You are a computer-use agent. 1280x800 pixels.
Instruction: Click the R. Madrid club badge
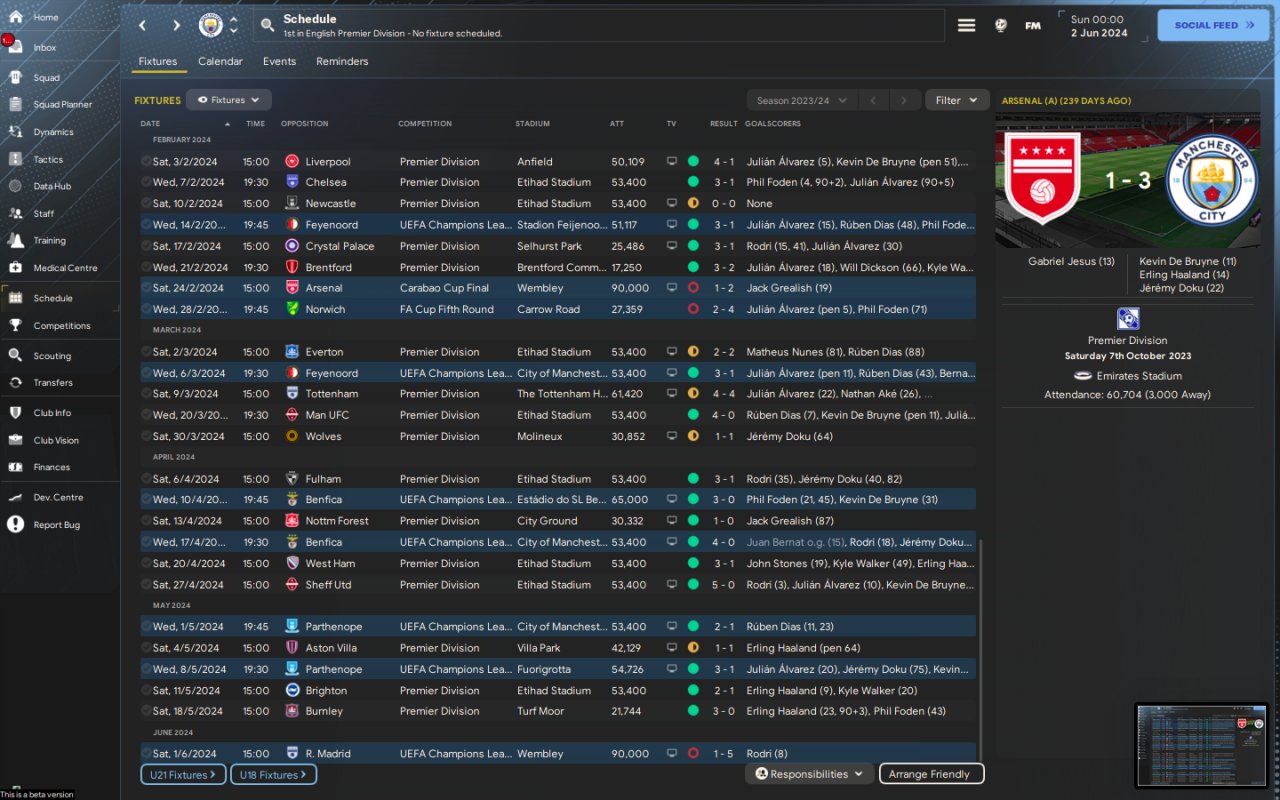[x=292, y=753]
